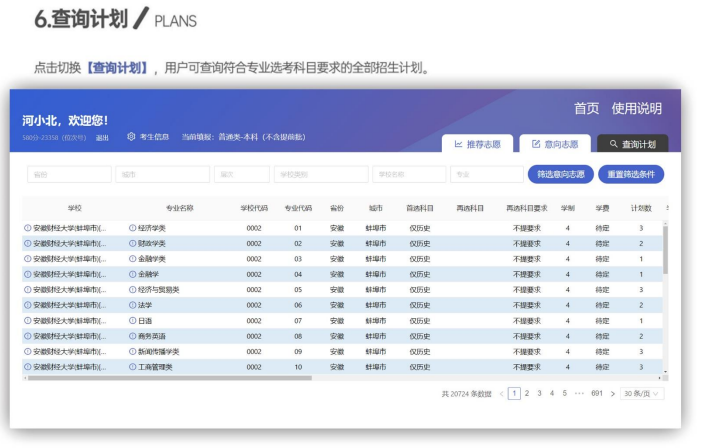Open the 使用说明 link

637,108
